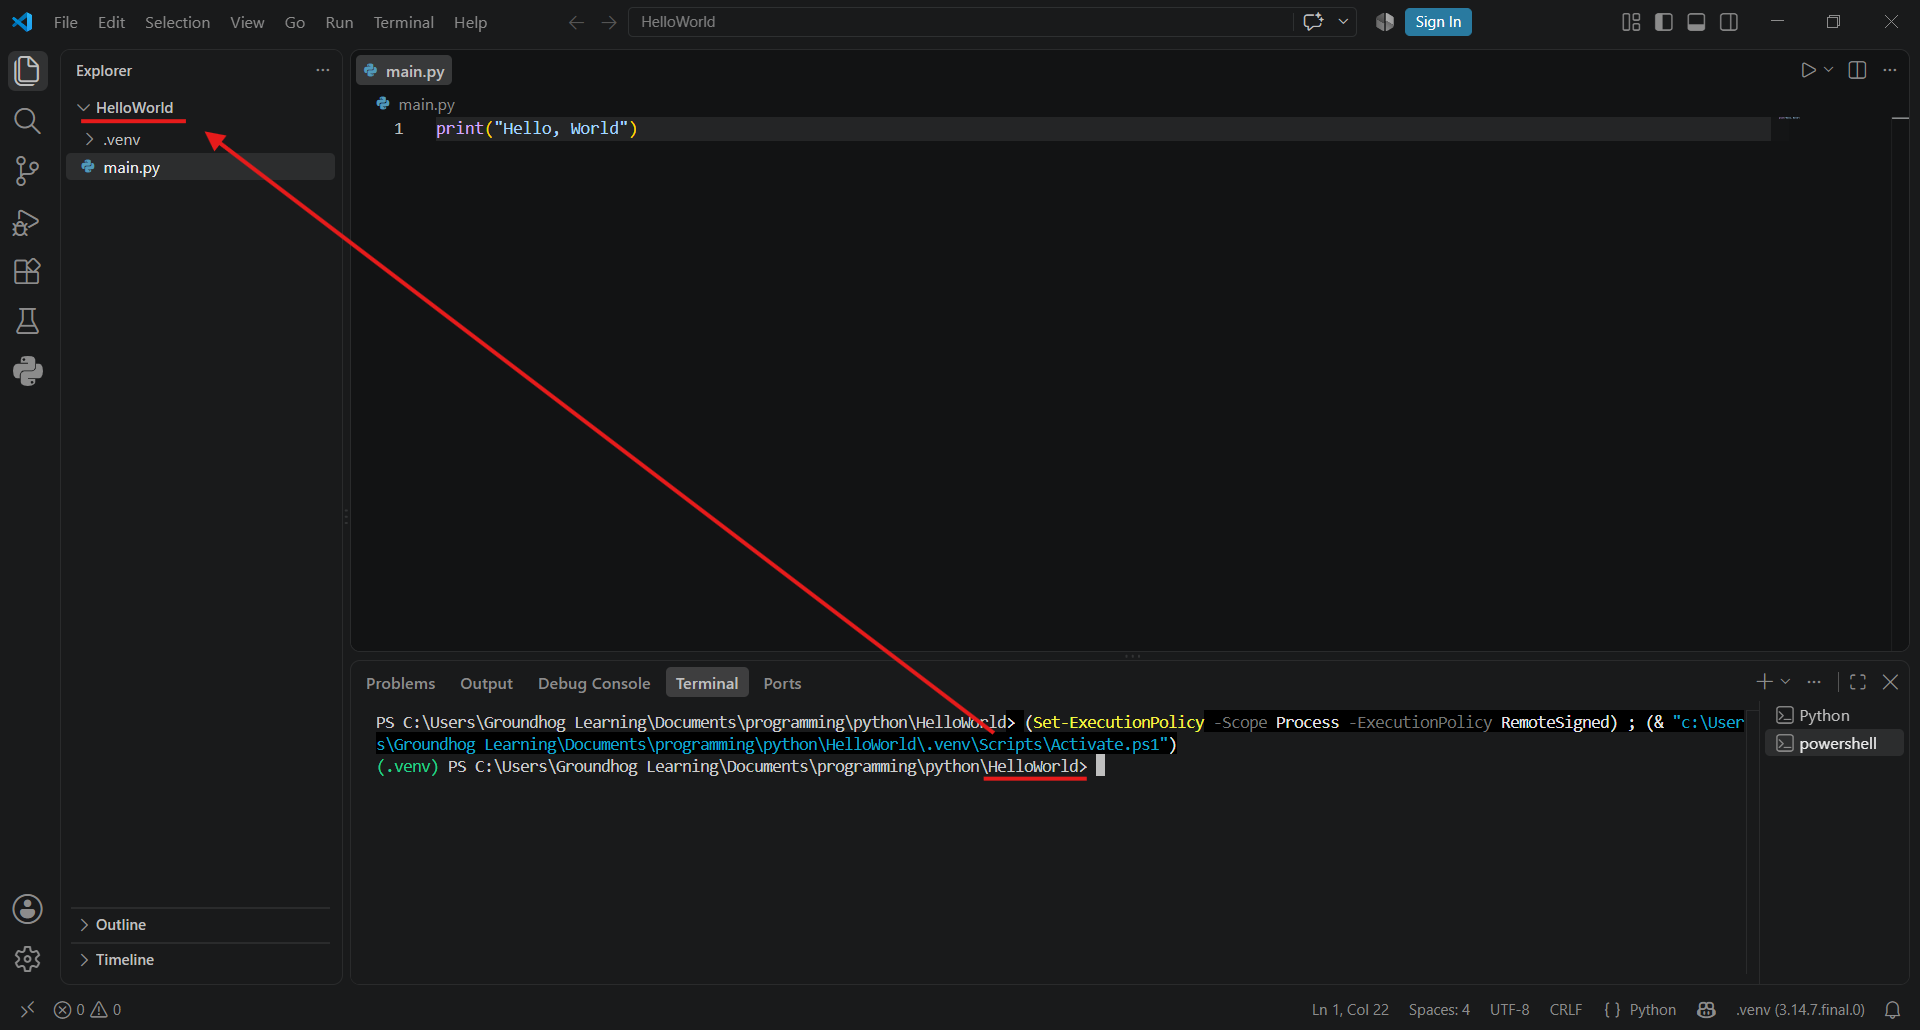The image size is (1920, 1030).
Task: Open Source Control view
Action: point(27,171)
